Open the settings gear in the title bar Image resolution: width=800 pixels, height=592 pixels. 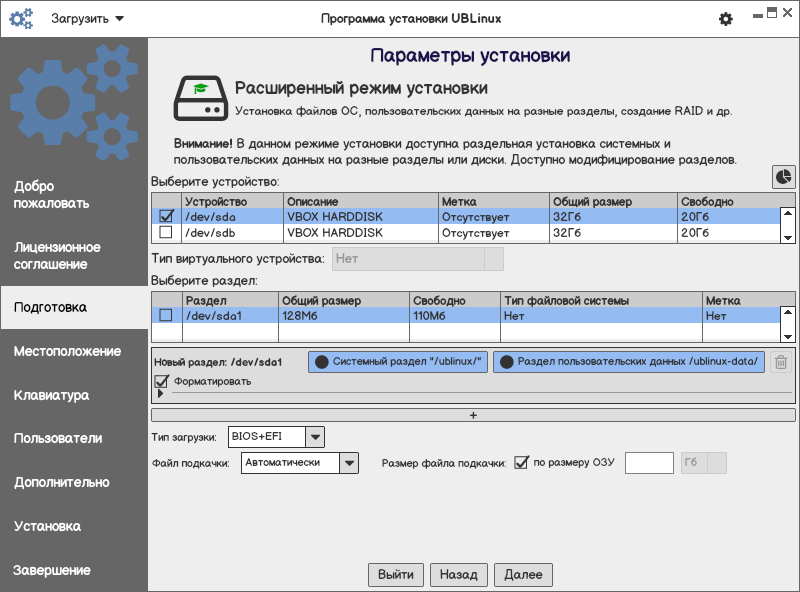pos(726,19)
